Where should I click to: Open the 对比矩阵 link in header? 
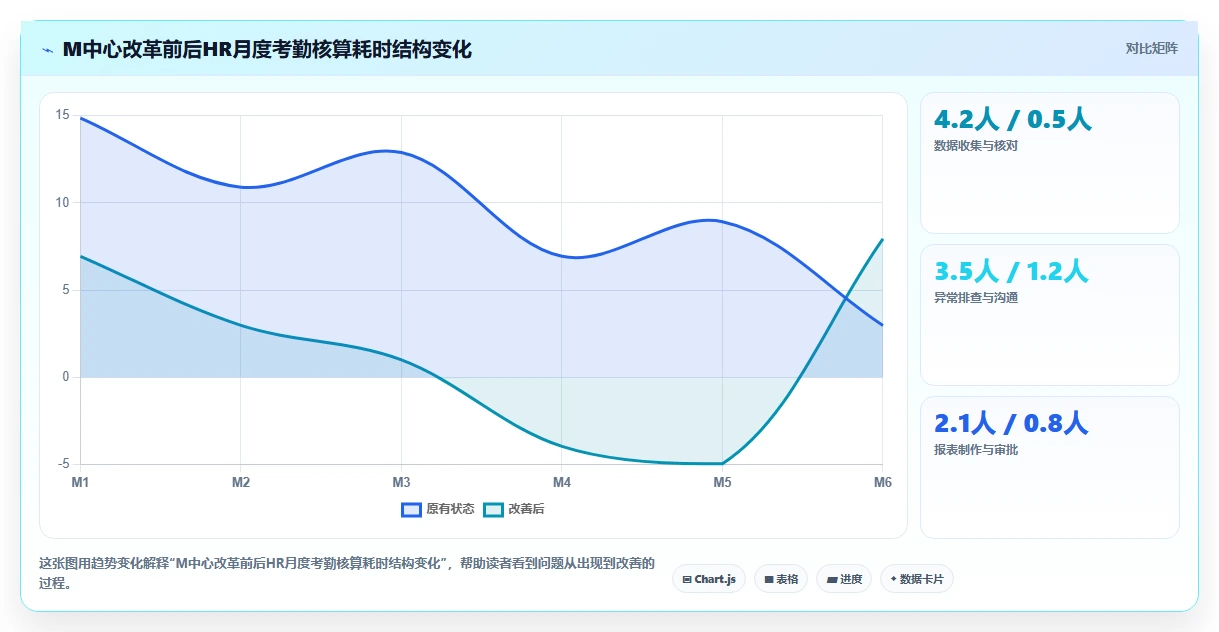1152,49
